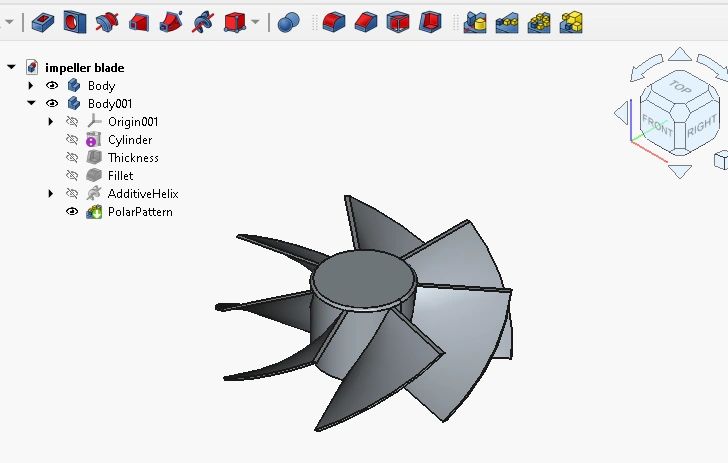Show Fillet via its visibility icon
This screenshot has width=728, height=463.
(x=72, y=176)
